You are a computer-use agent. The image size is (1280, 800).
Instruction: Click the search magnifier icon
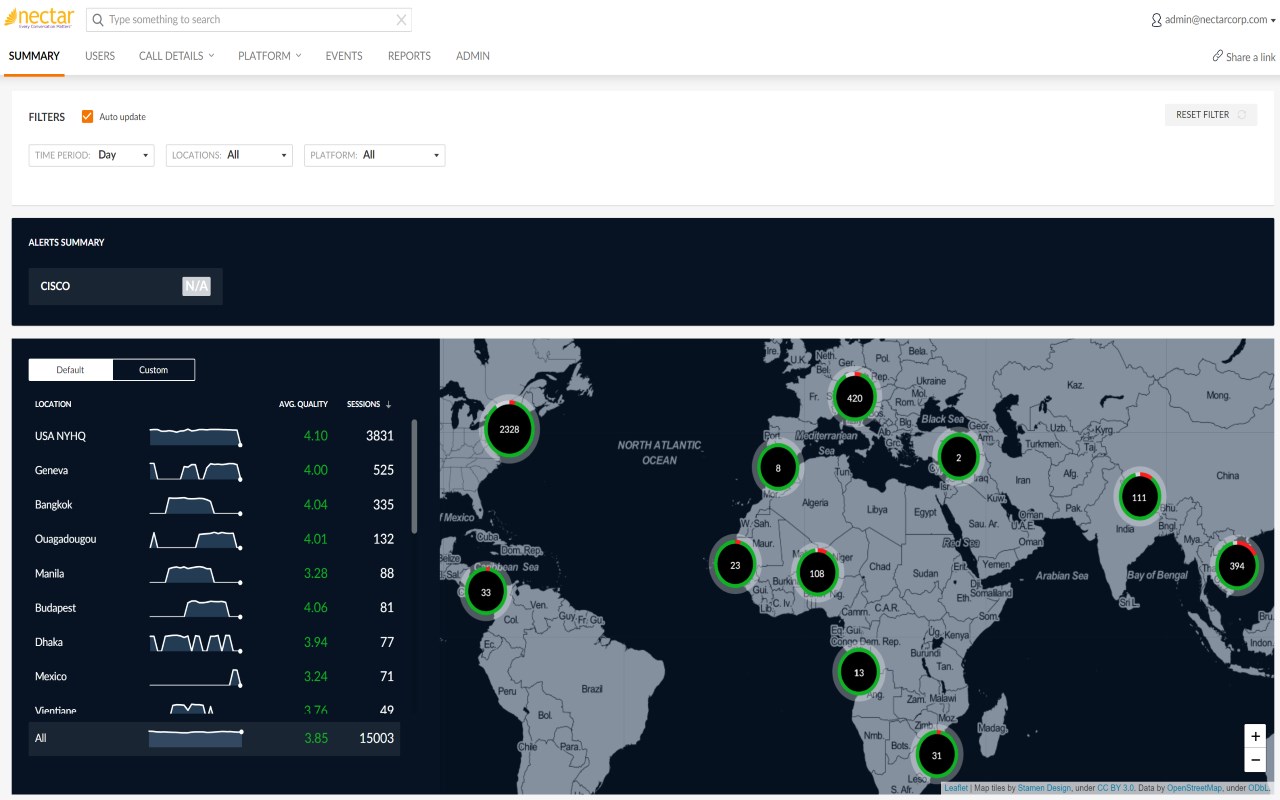pyautogui.click(x=99, y=20)
